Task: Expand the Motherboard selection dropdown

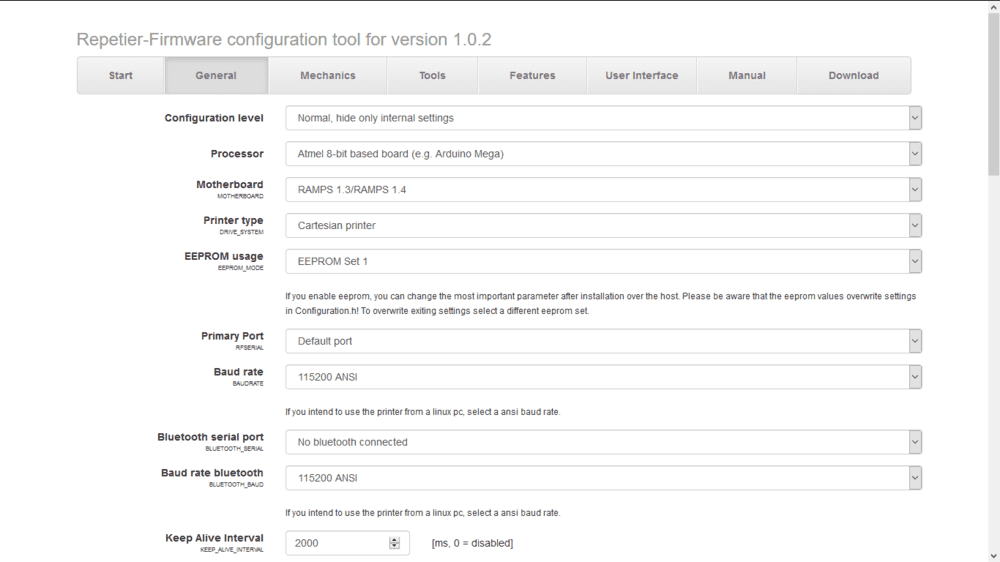Action: point(603,189)
